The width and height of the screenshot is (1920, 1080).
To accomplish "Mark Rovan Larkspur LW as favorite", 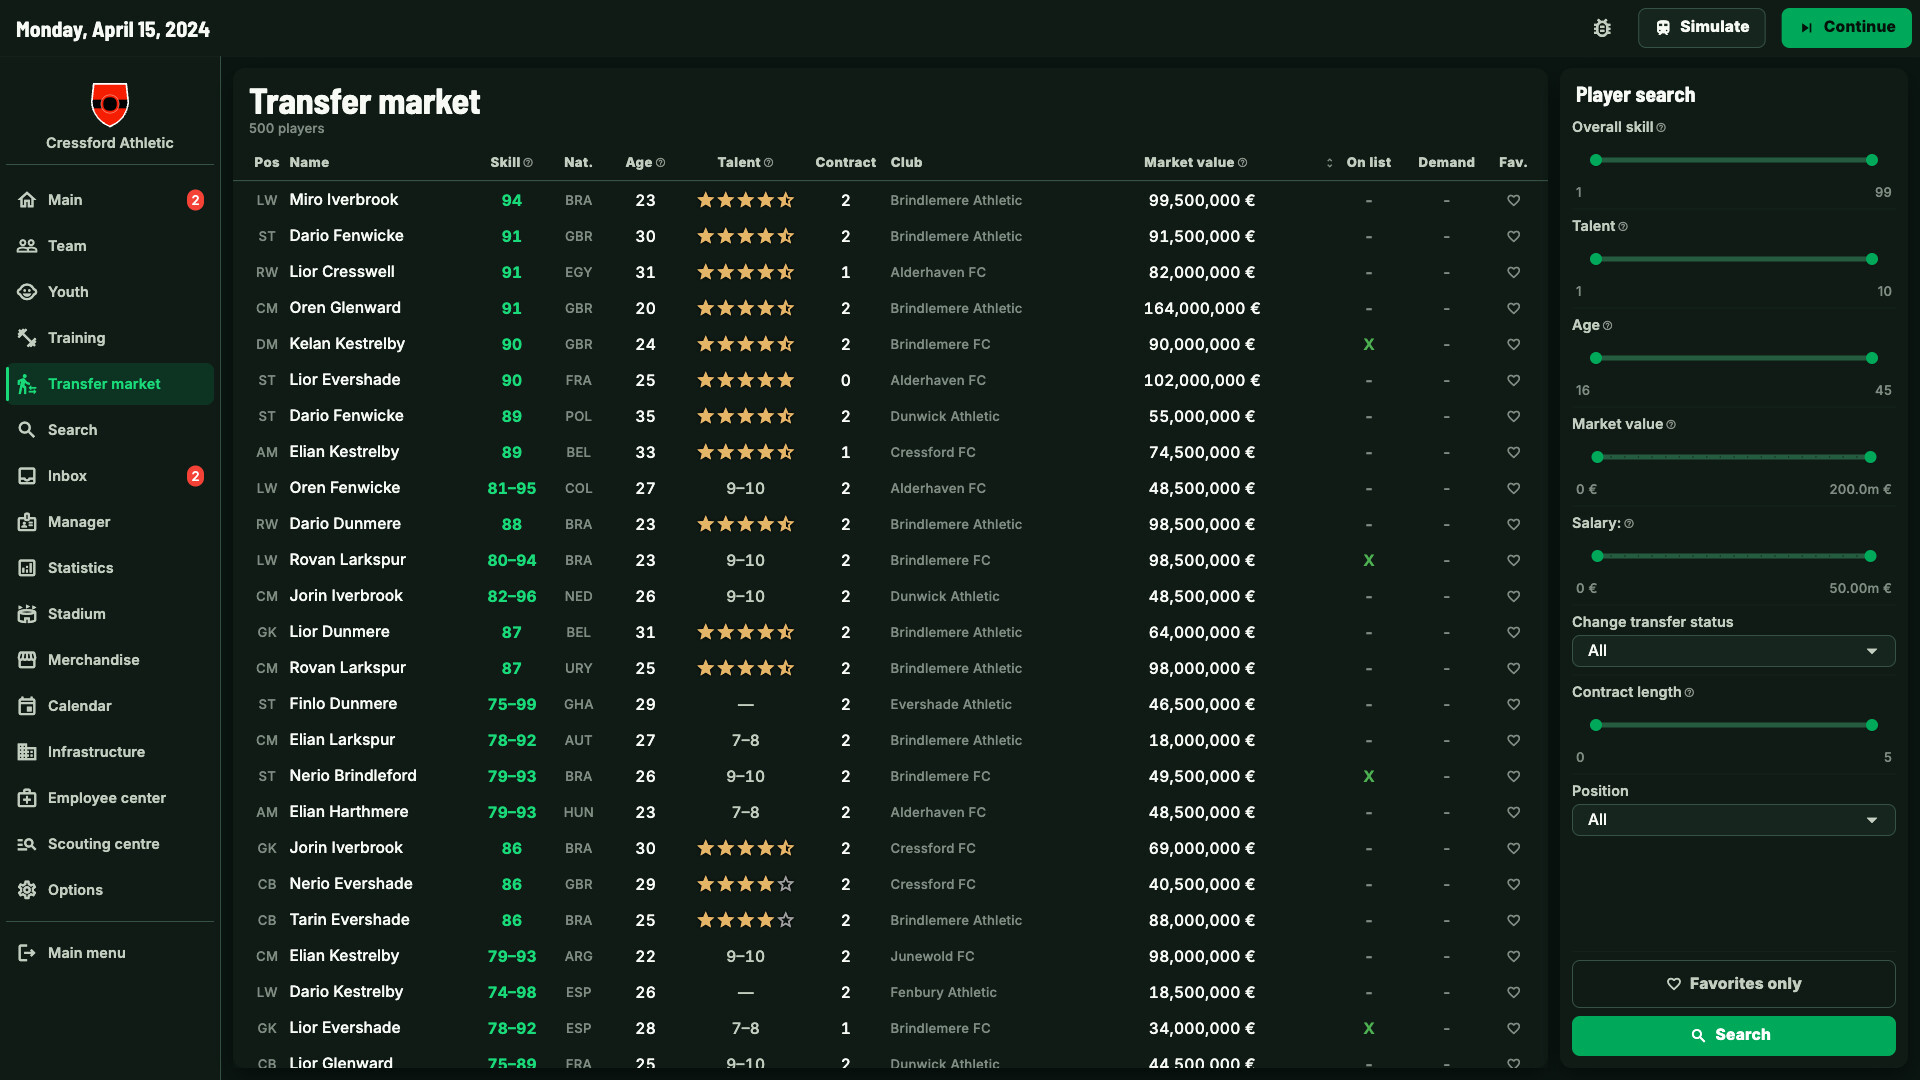I will click(x=1513, y=561).
